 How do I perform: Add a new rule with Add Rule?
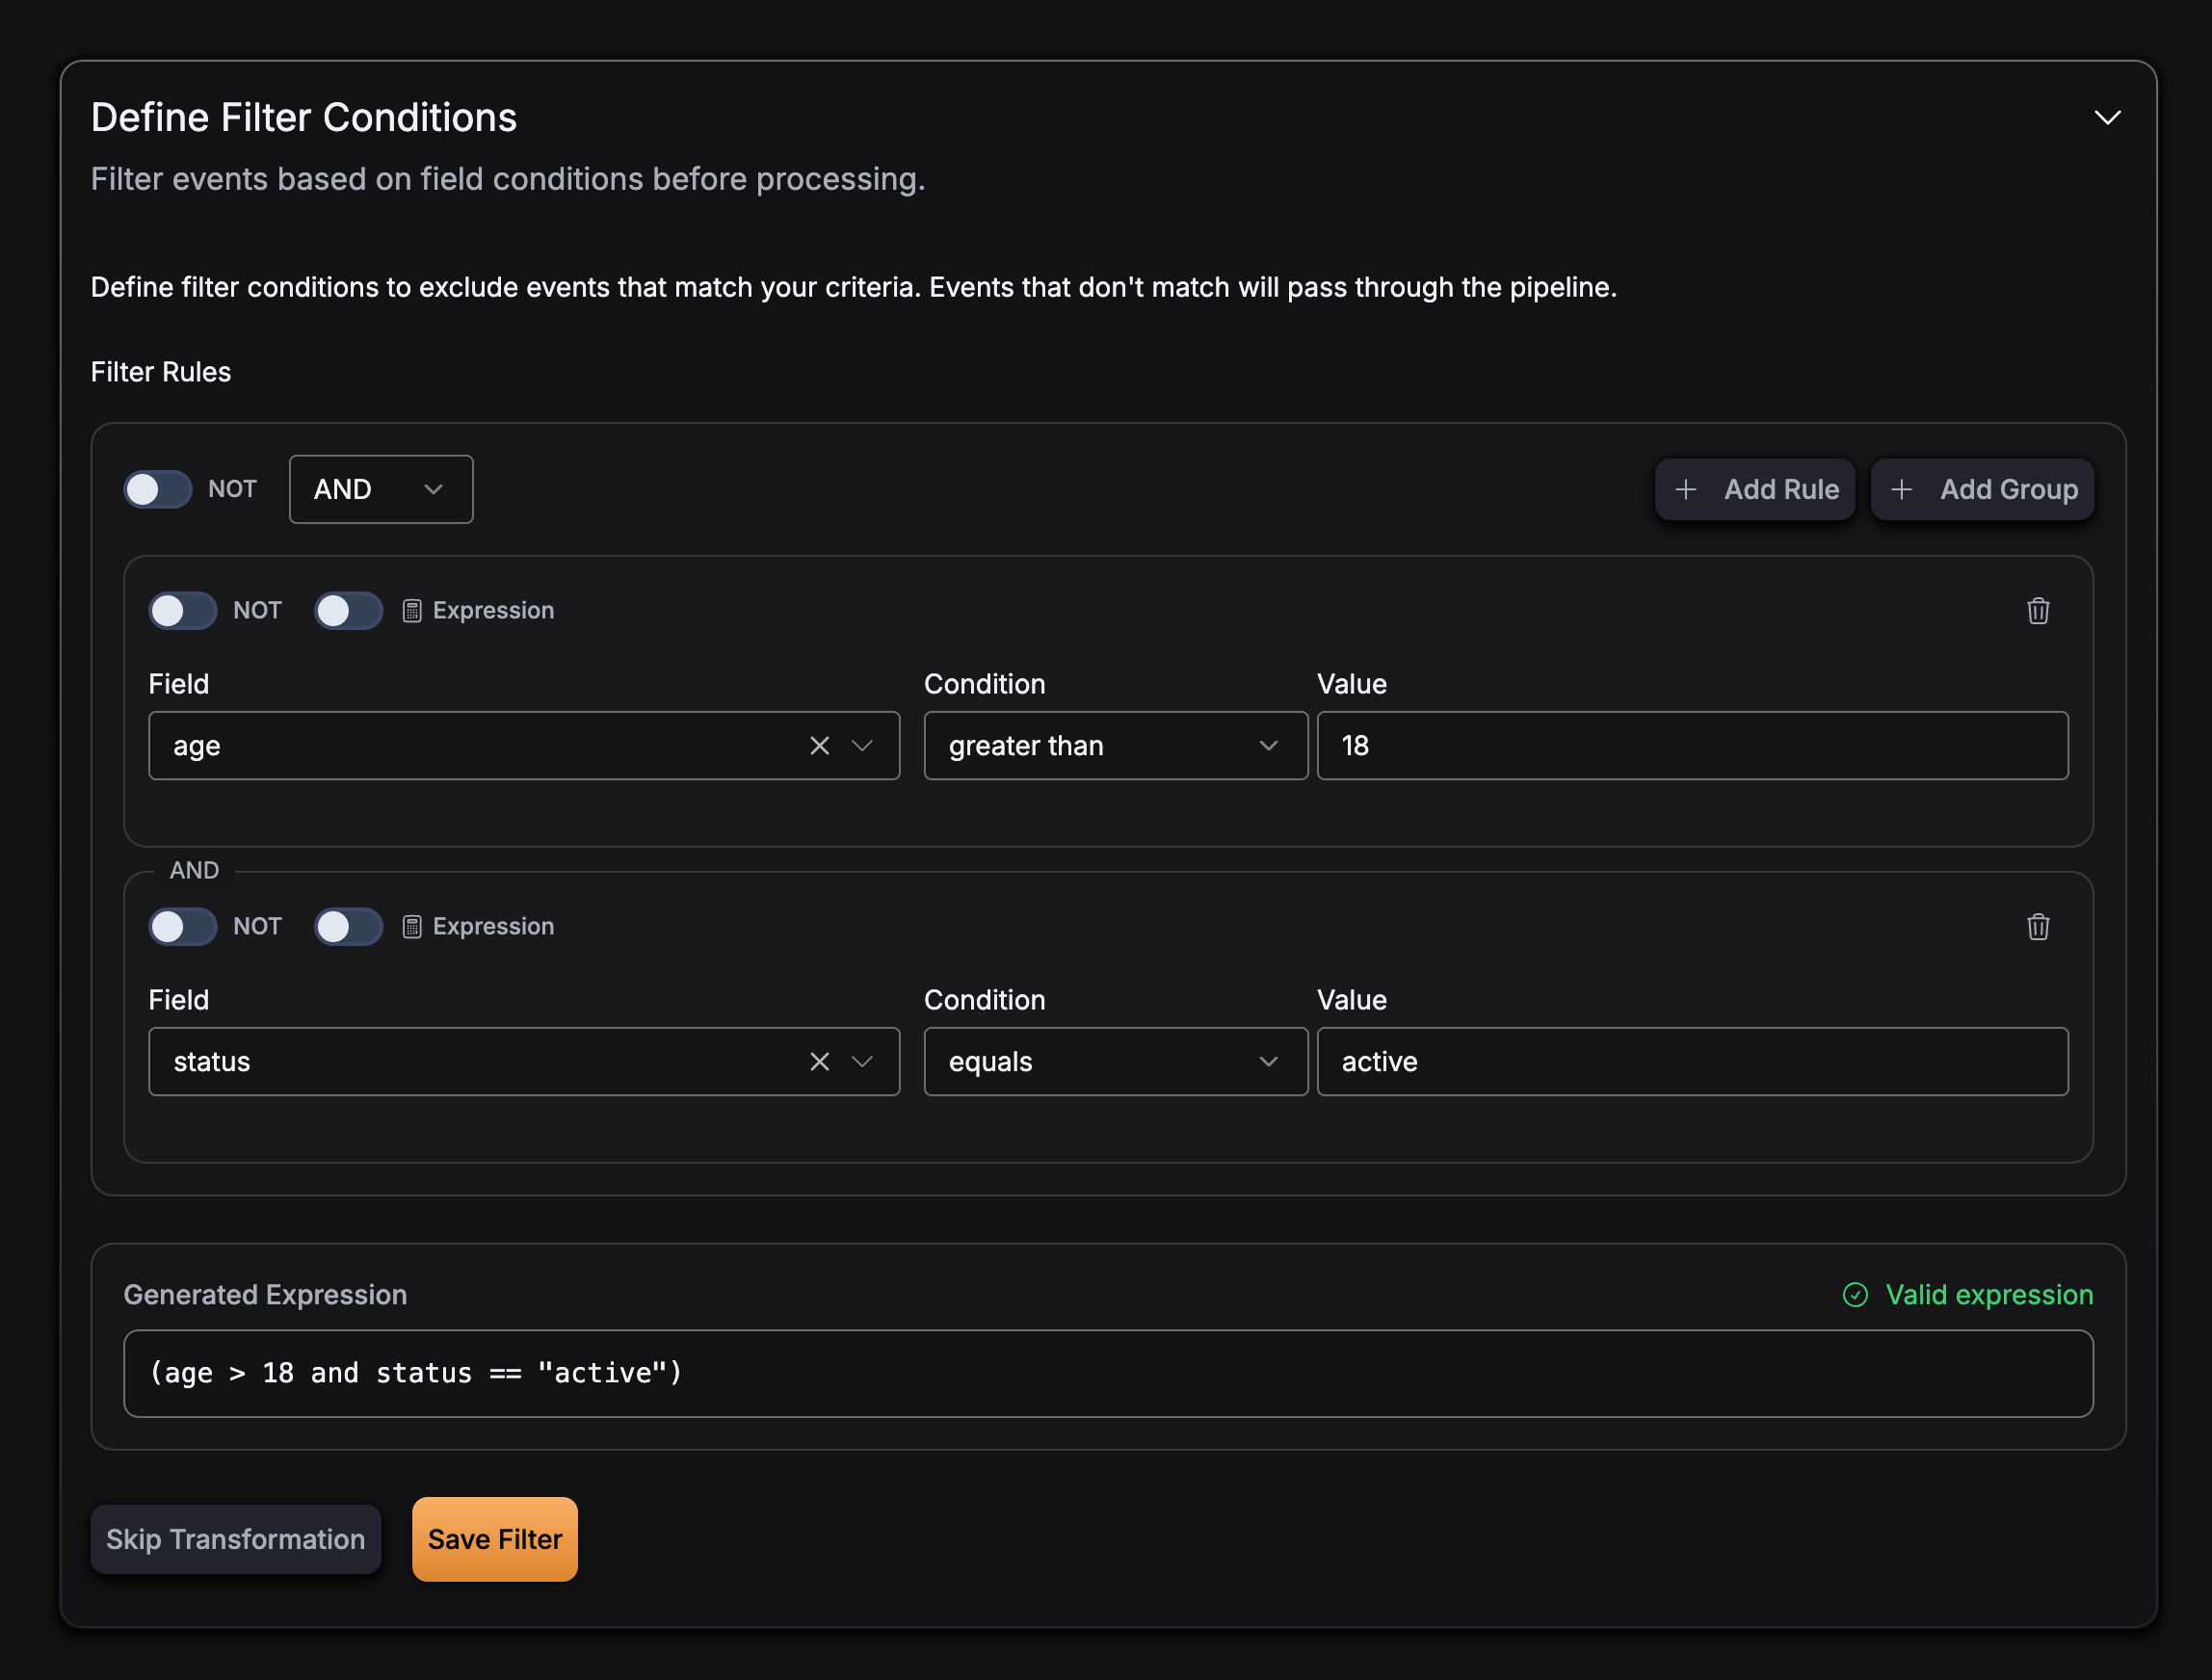click(1753, 489)
